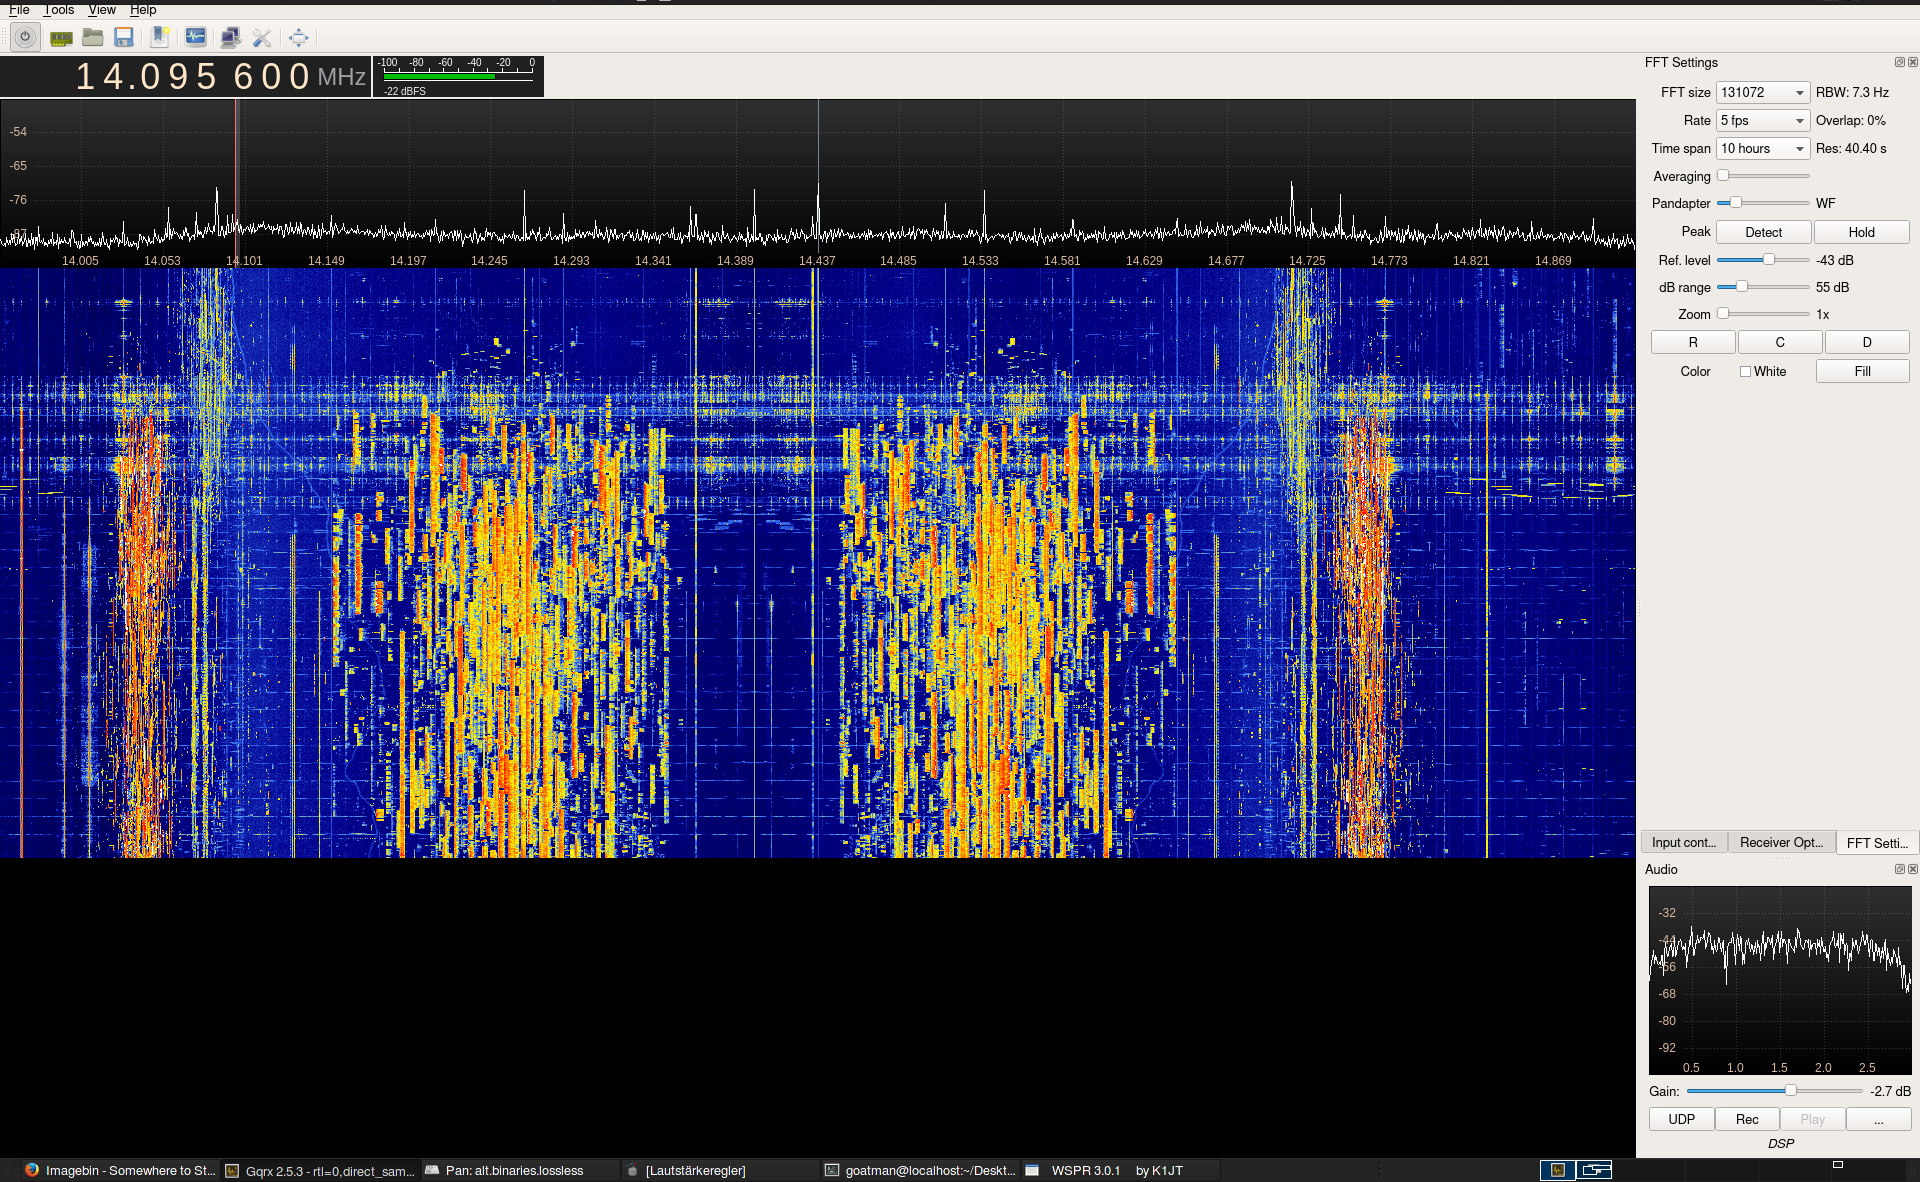Toggle the full screen arrows icon
The height and width of the screenshot is (1182, 1920).
pos(298,38)
